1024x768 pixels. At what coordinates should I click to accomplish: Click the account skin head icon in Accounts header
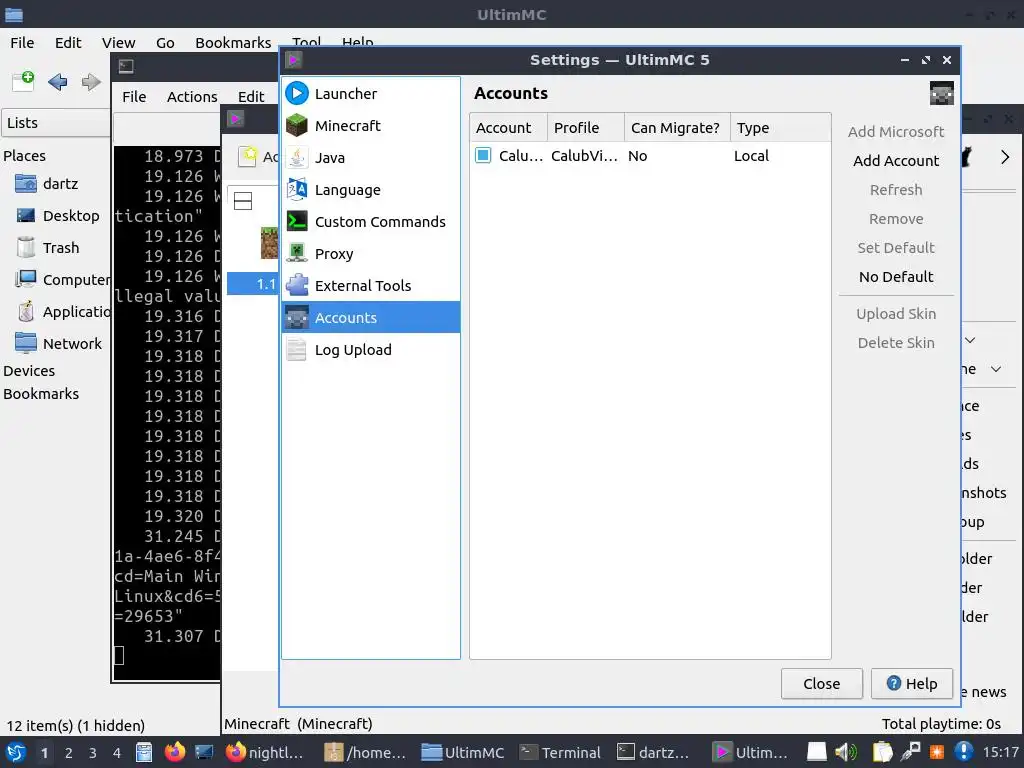[x=941, y=93]
